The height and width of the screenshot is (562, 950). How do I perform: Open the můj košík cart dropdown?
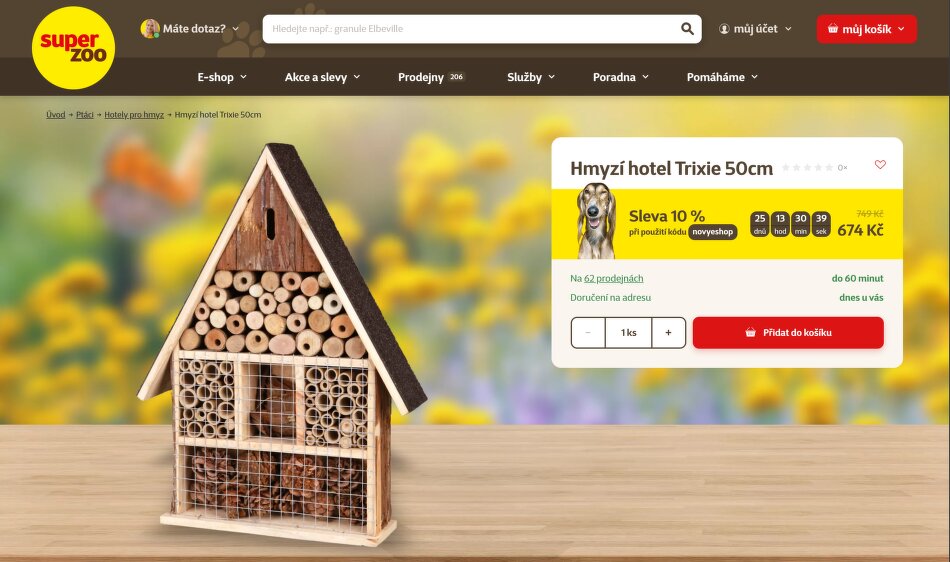point(866,29)
